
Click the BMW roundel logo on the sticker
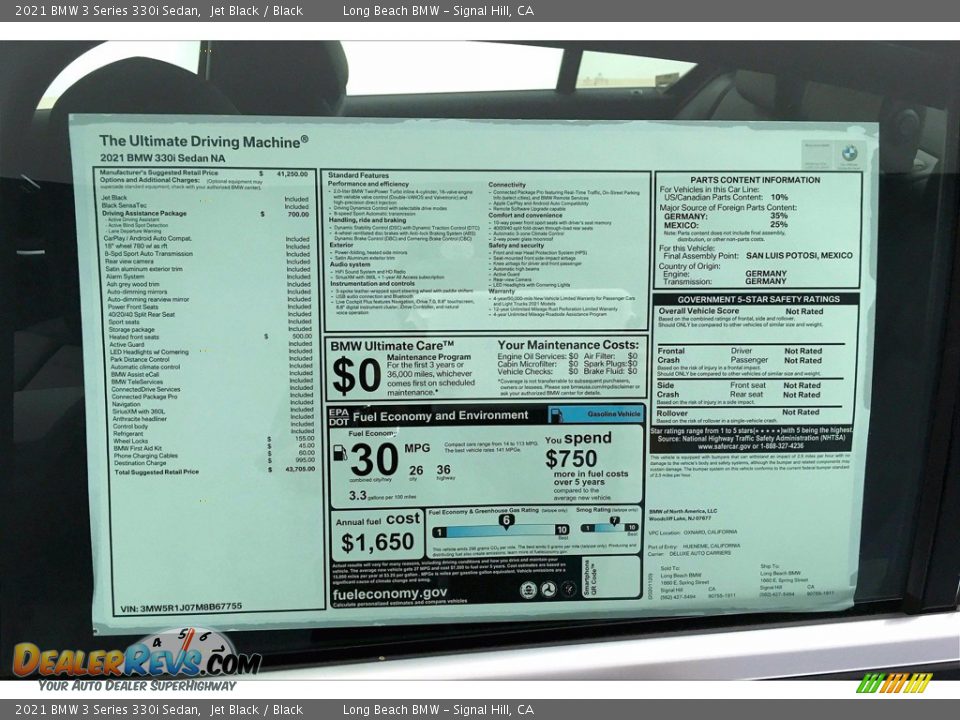849,152
